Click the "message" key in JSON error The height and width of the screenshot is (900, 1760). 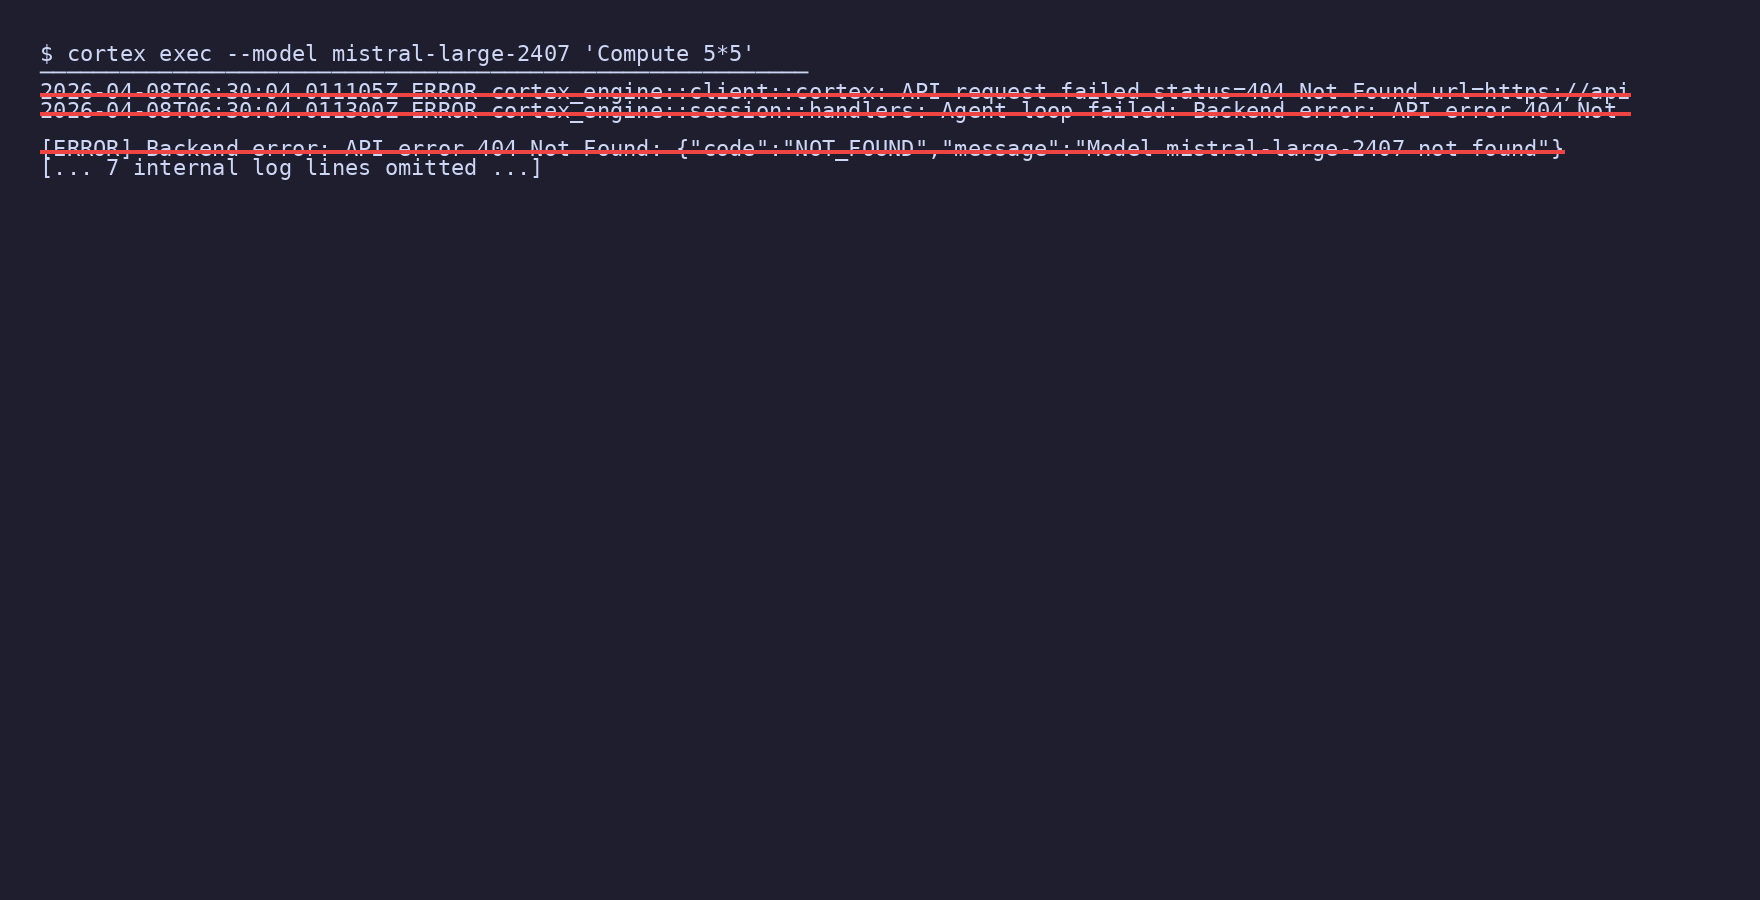coord(1000,148)
